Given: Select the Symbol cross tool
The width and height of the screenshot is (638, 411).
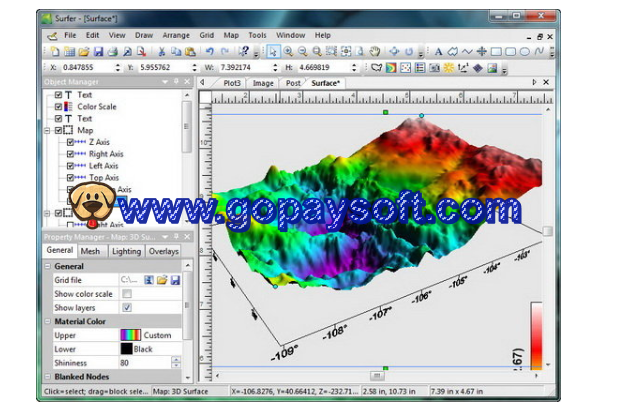Looking at the screenshot, I should tap(481, 51).
